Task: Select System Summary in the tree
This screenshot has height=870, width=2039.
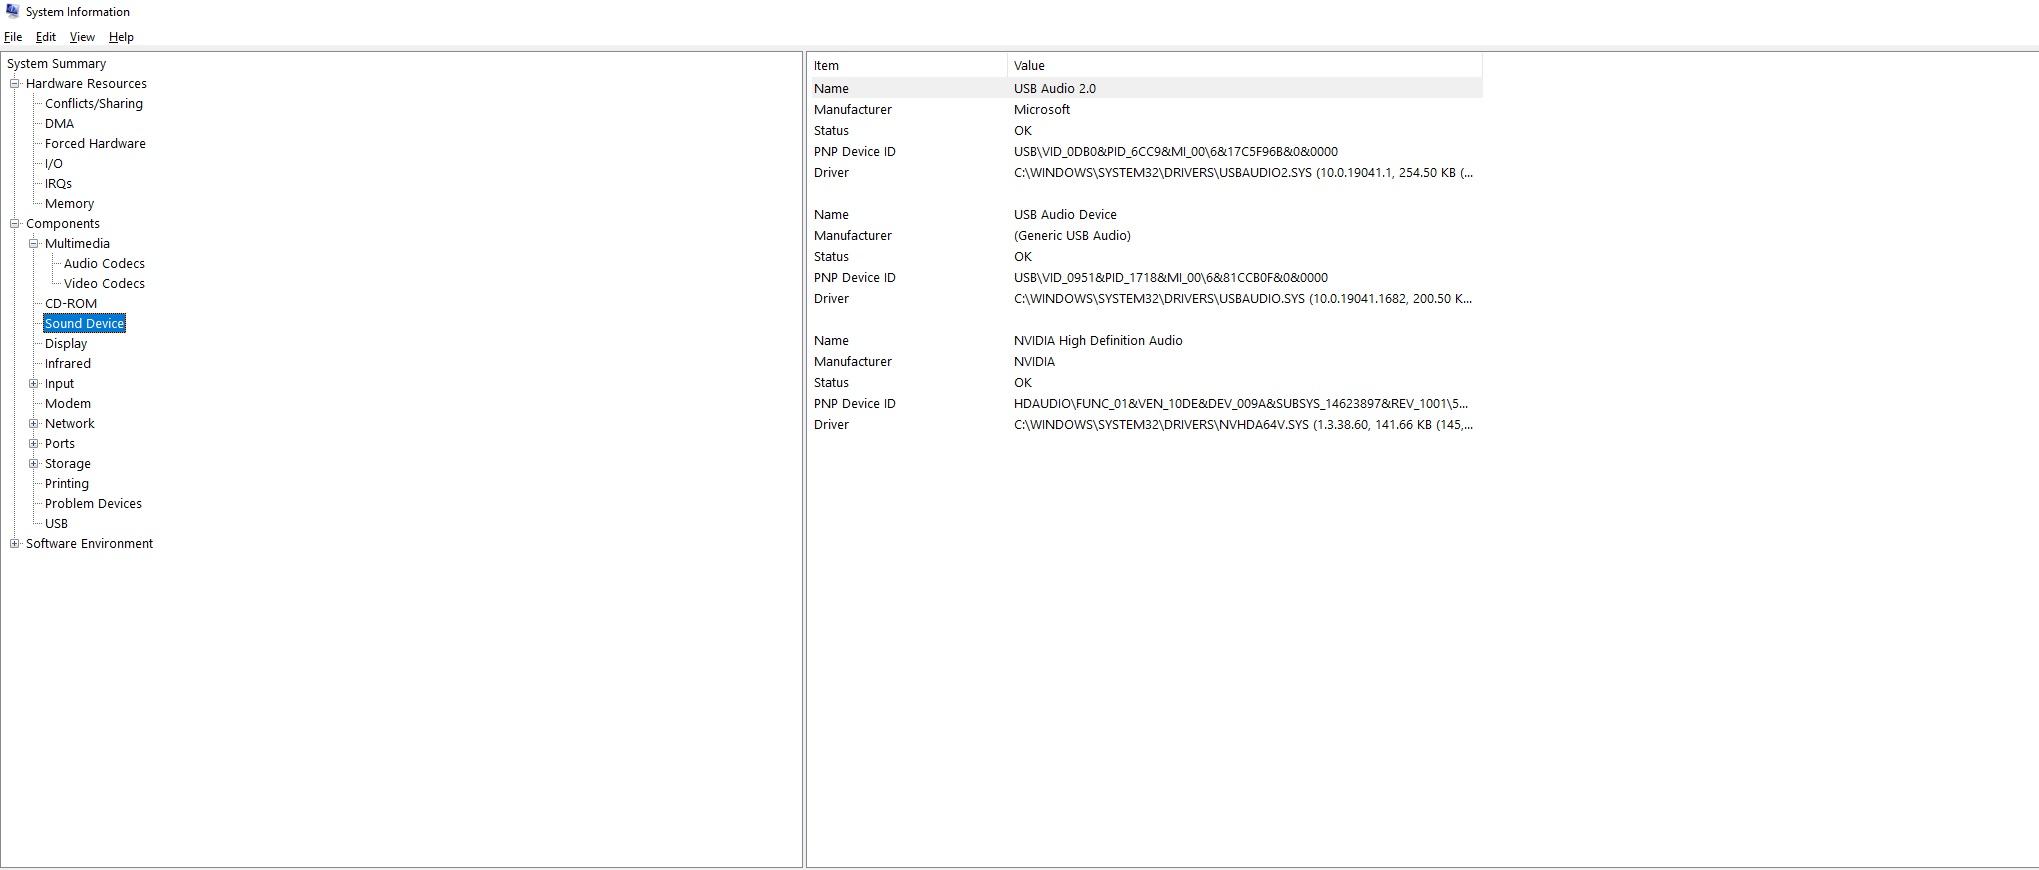Action: 56,64
